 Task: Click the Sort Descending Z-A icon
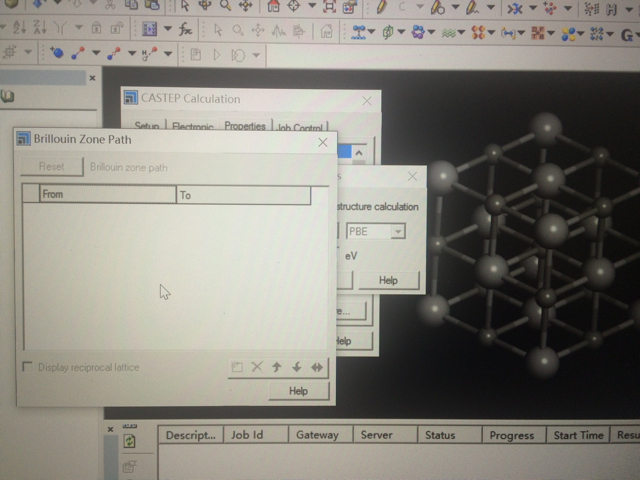tap(40, 28)
